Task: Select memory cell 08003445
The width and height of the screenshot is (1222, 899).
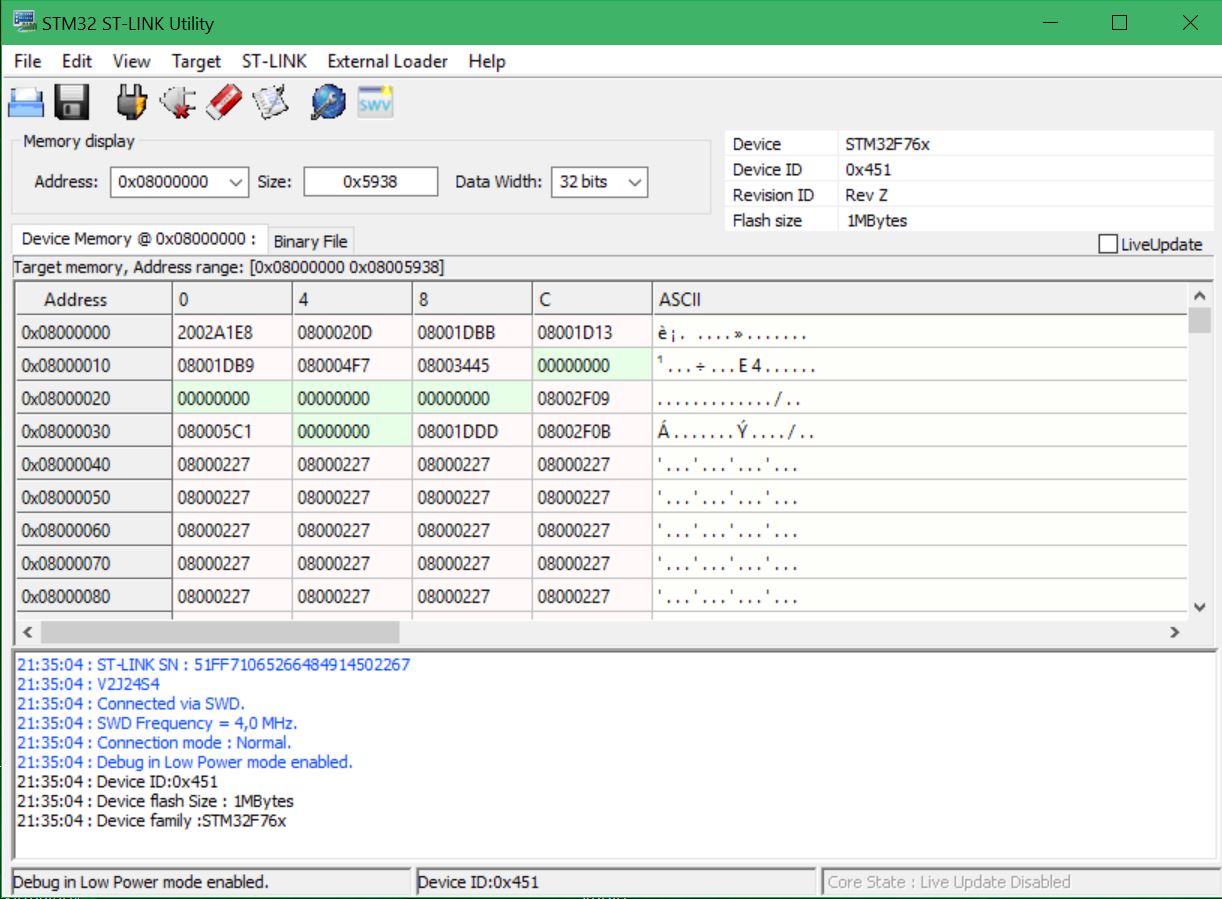Action: click(x=472, y=365)
